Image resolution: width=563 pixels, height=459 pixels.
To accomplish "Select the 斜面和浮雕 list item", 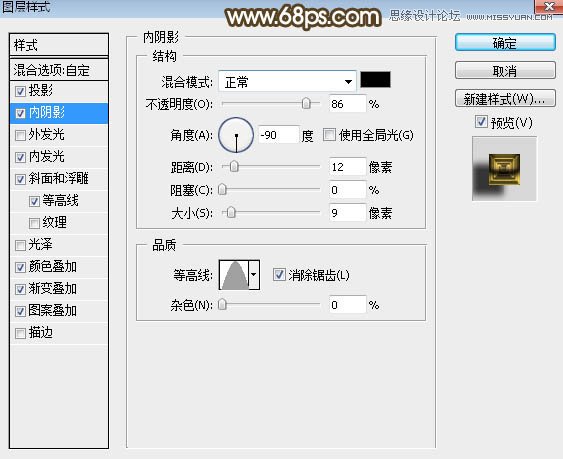I will 59,179.
